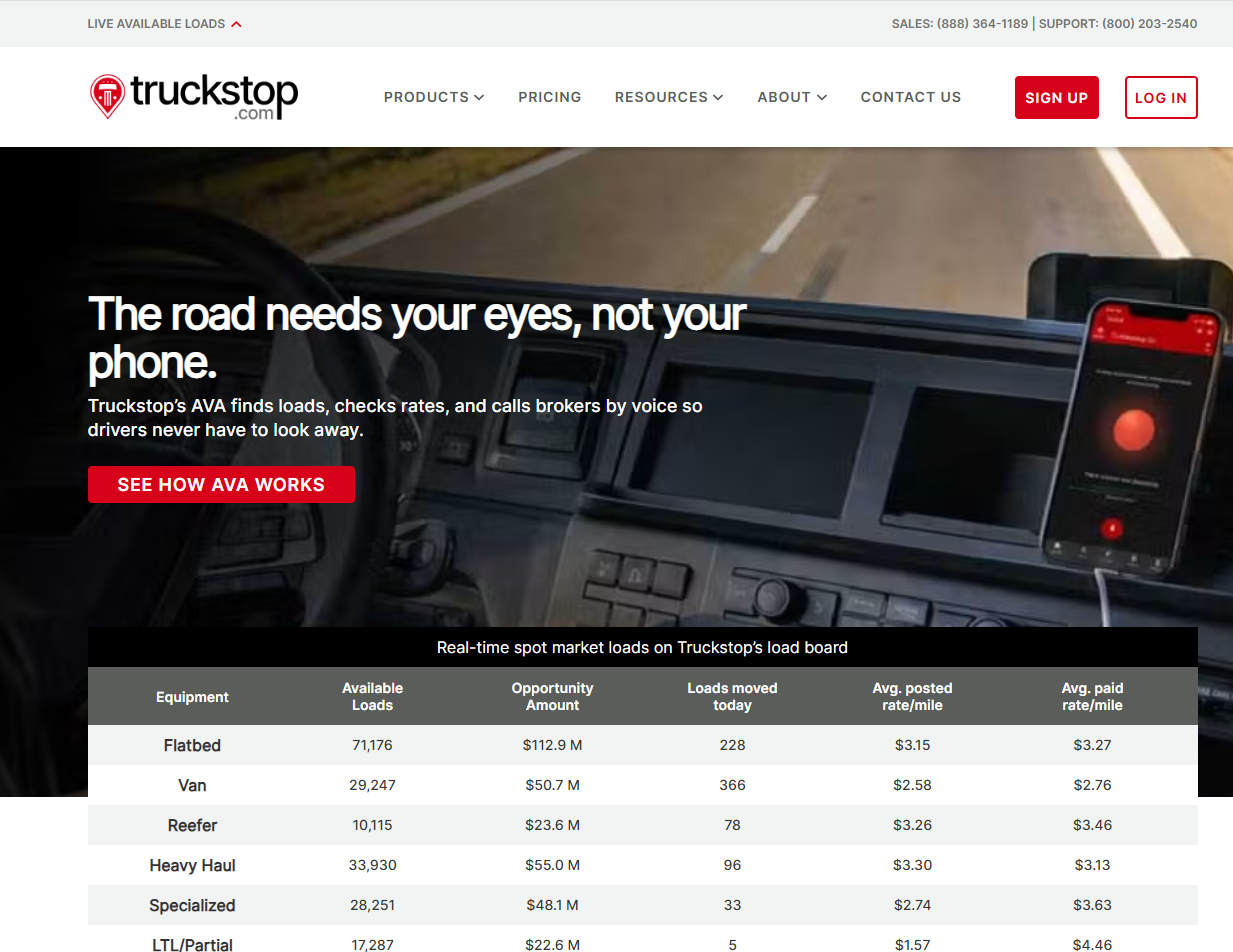Click the hero headline about the road
The width and height of the screenshot is (1233, 952).
coord(417,338)
